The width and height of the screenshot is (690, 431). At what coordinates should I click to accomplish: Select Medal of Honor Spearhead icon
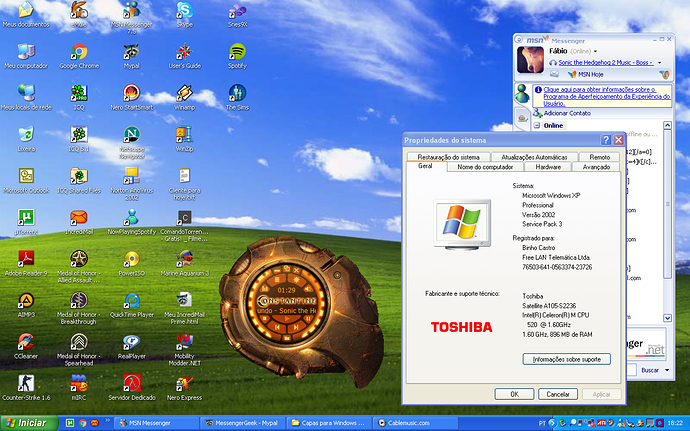(79, 350)
